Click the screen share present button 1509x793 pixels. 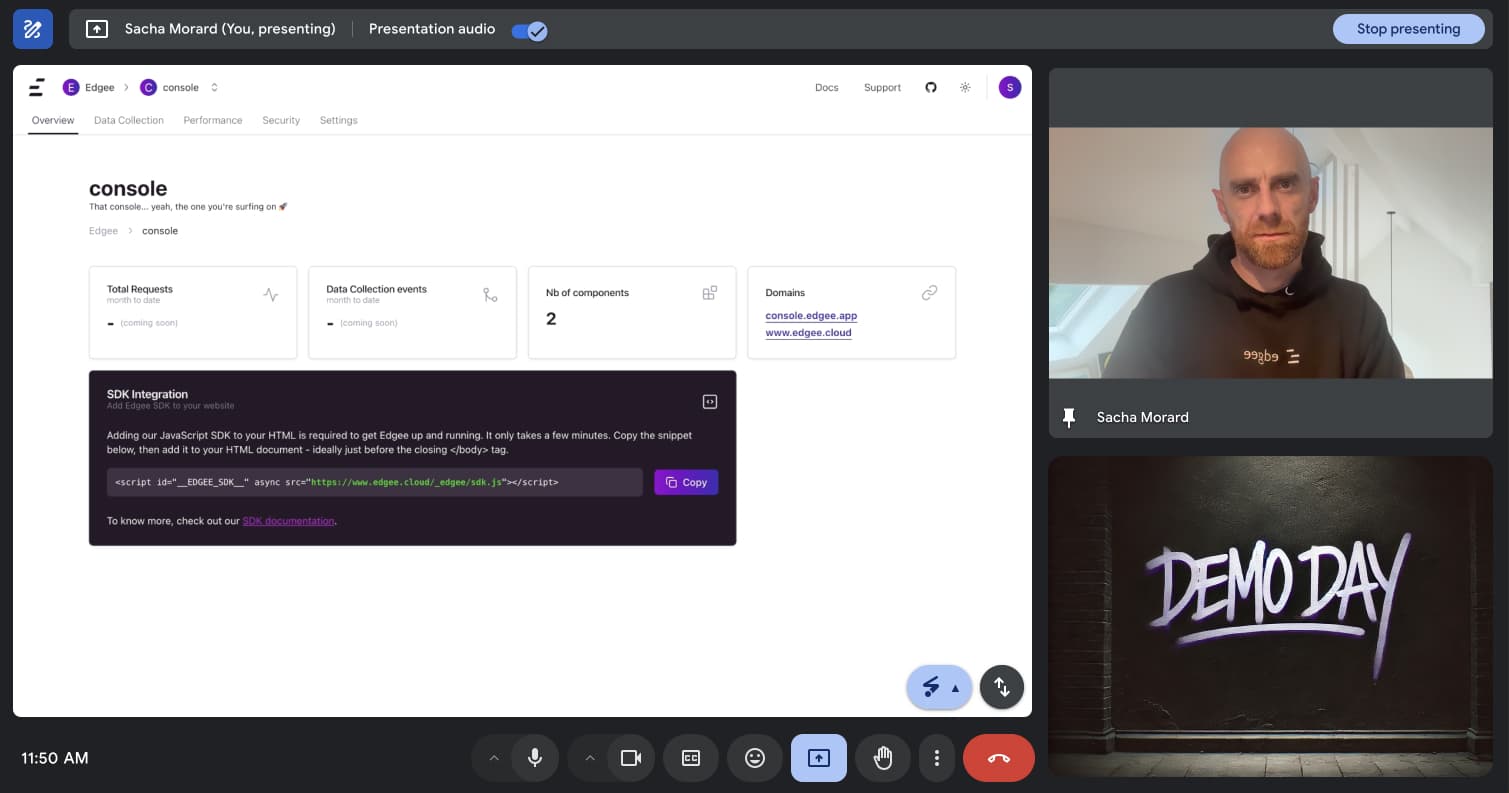(818, 758)
